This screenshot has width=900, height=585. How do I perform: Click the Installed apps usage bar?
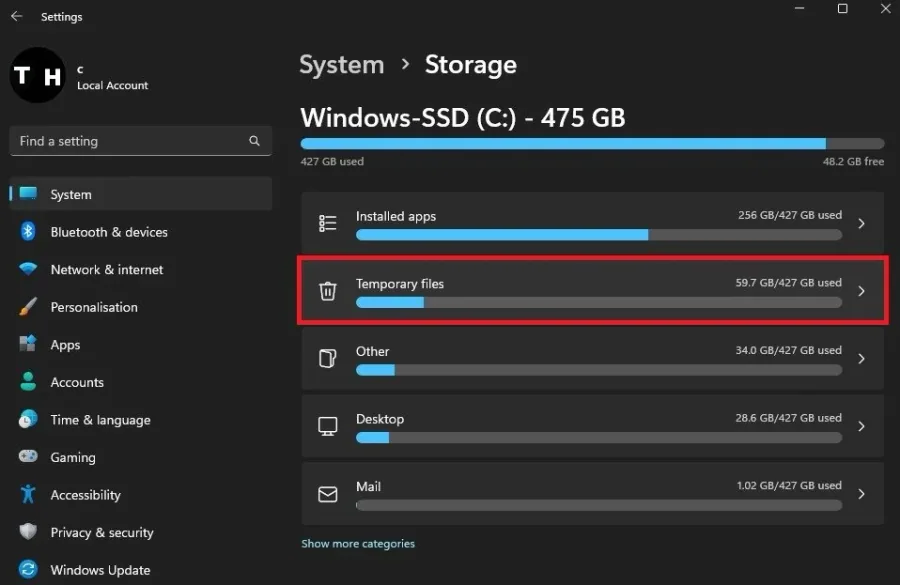click(x=599, y=234)
